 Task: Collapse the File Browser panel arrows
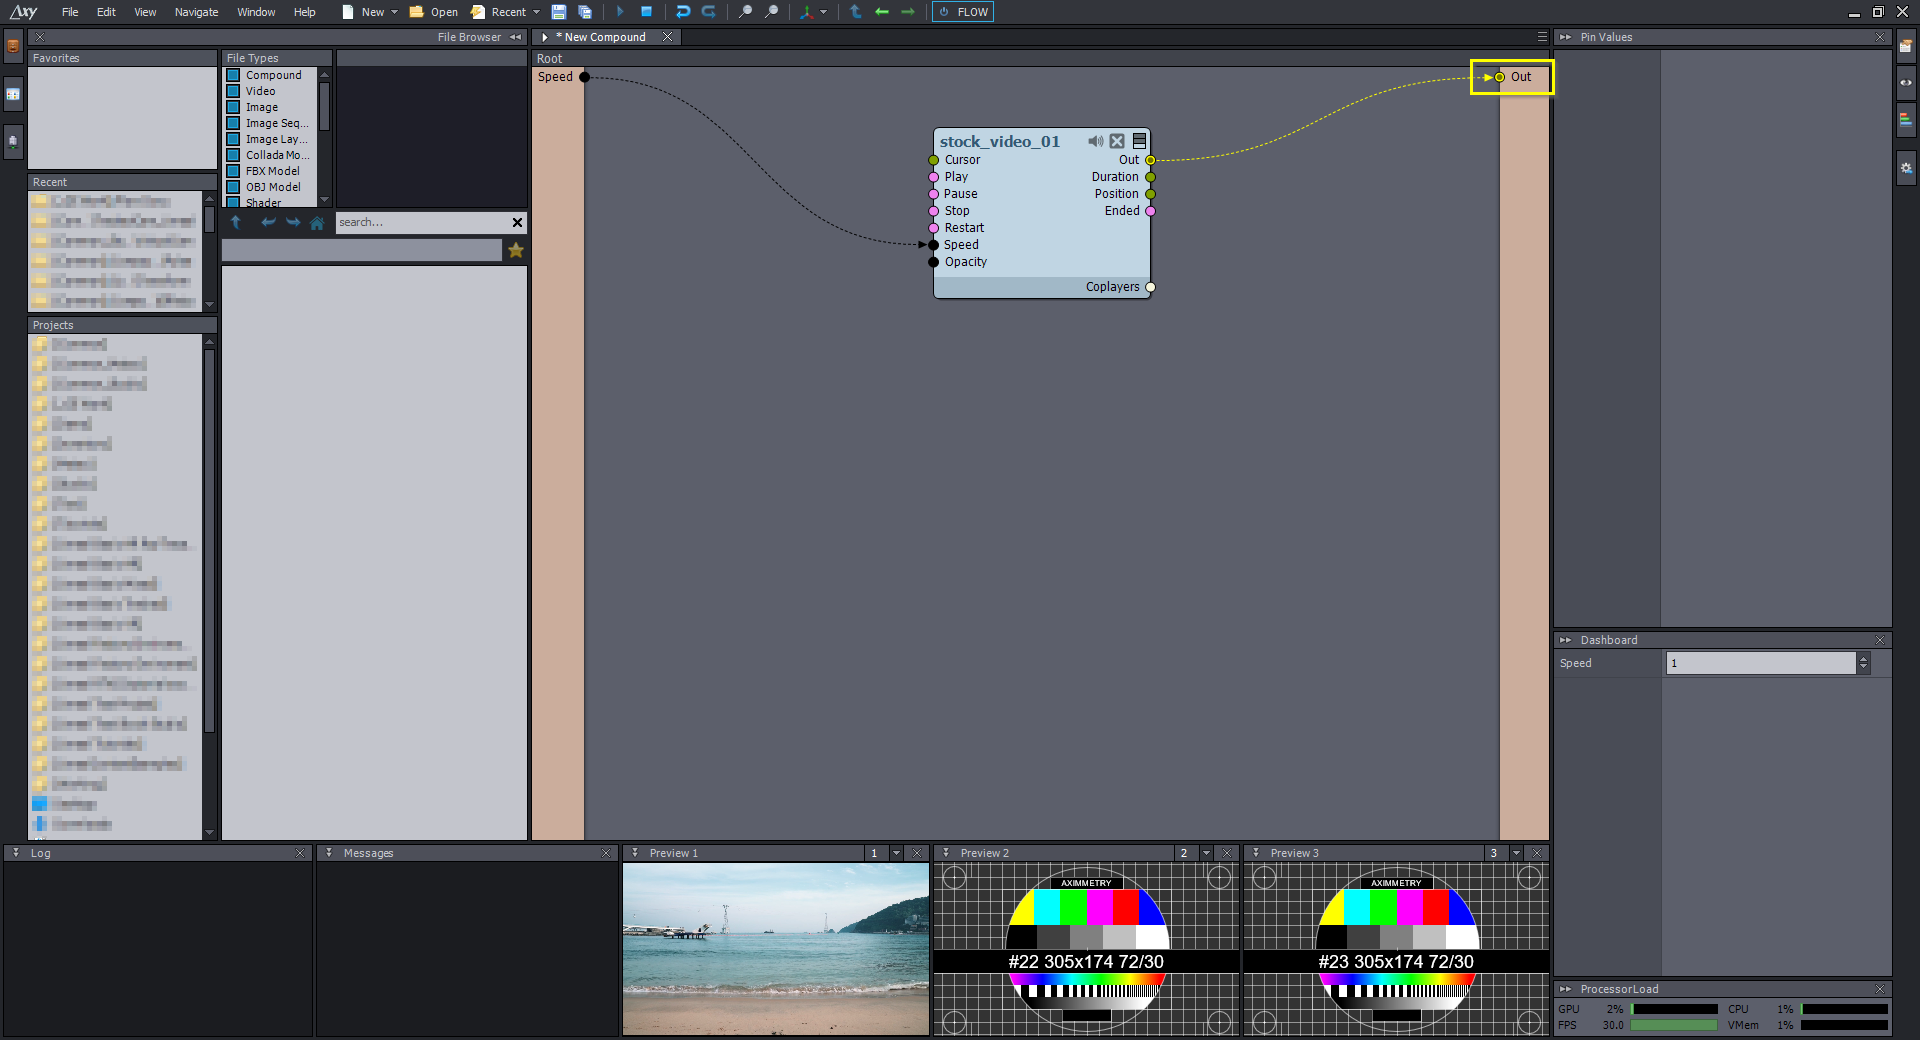516,37
